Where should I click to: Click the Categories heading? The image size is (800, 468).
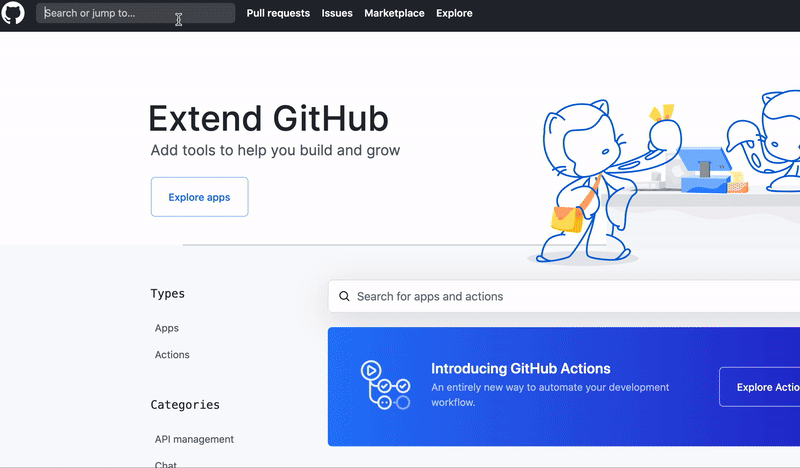coord(185,405)
